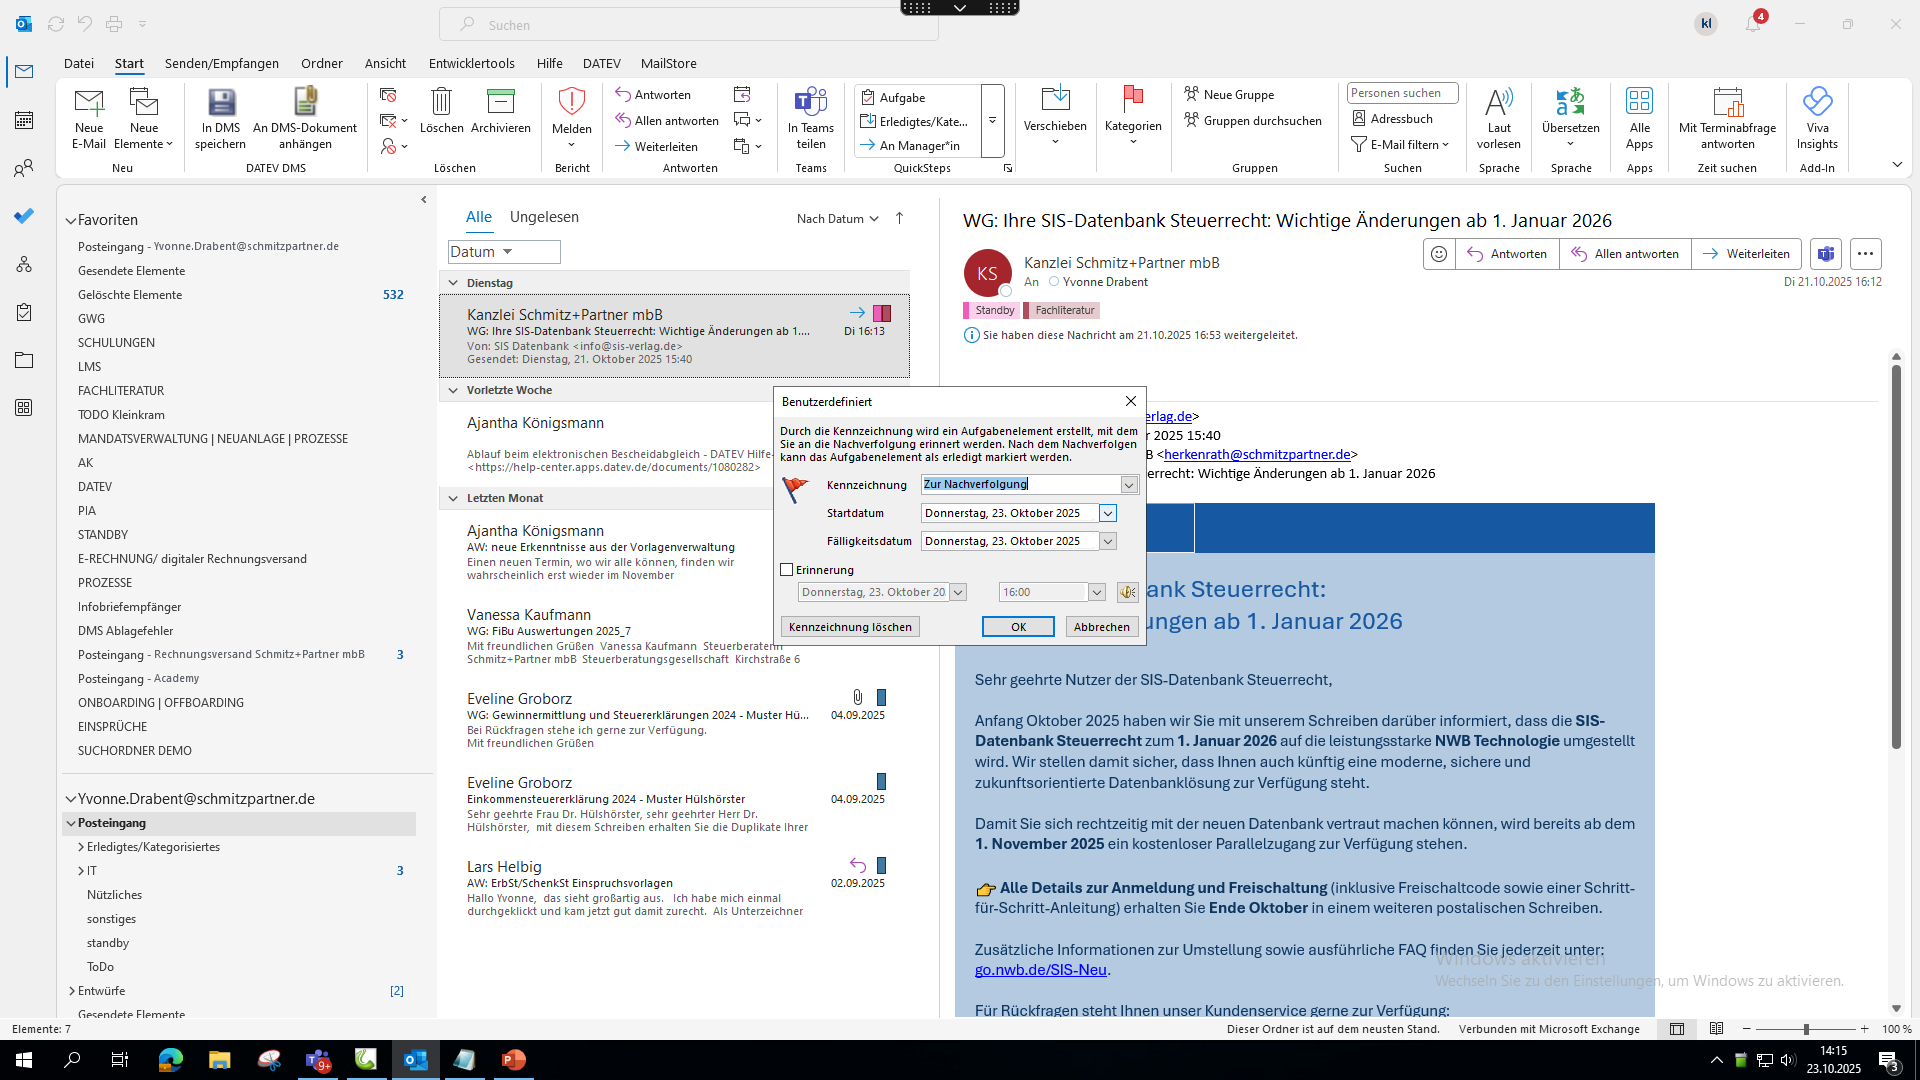Viewport: 1920px width, 1080px height.
Task: Open the Alle Apps icon
Action: tap(1639, 102)
